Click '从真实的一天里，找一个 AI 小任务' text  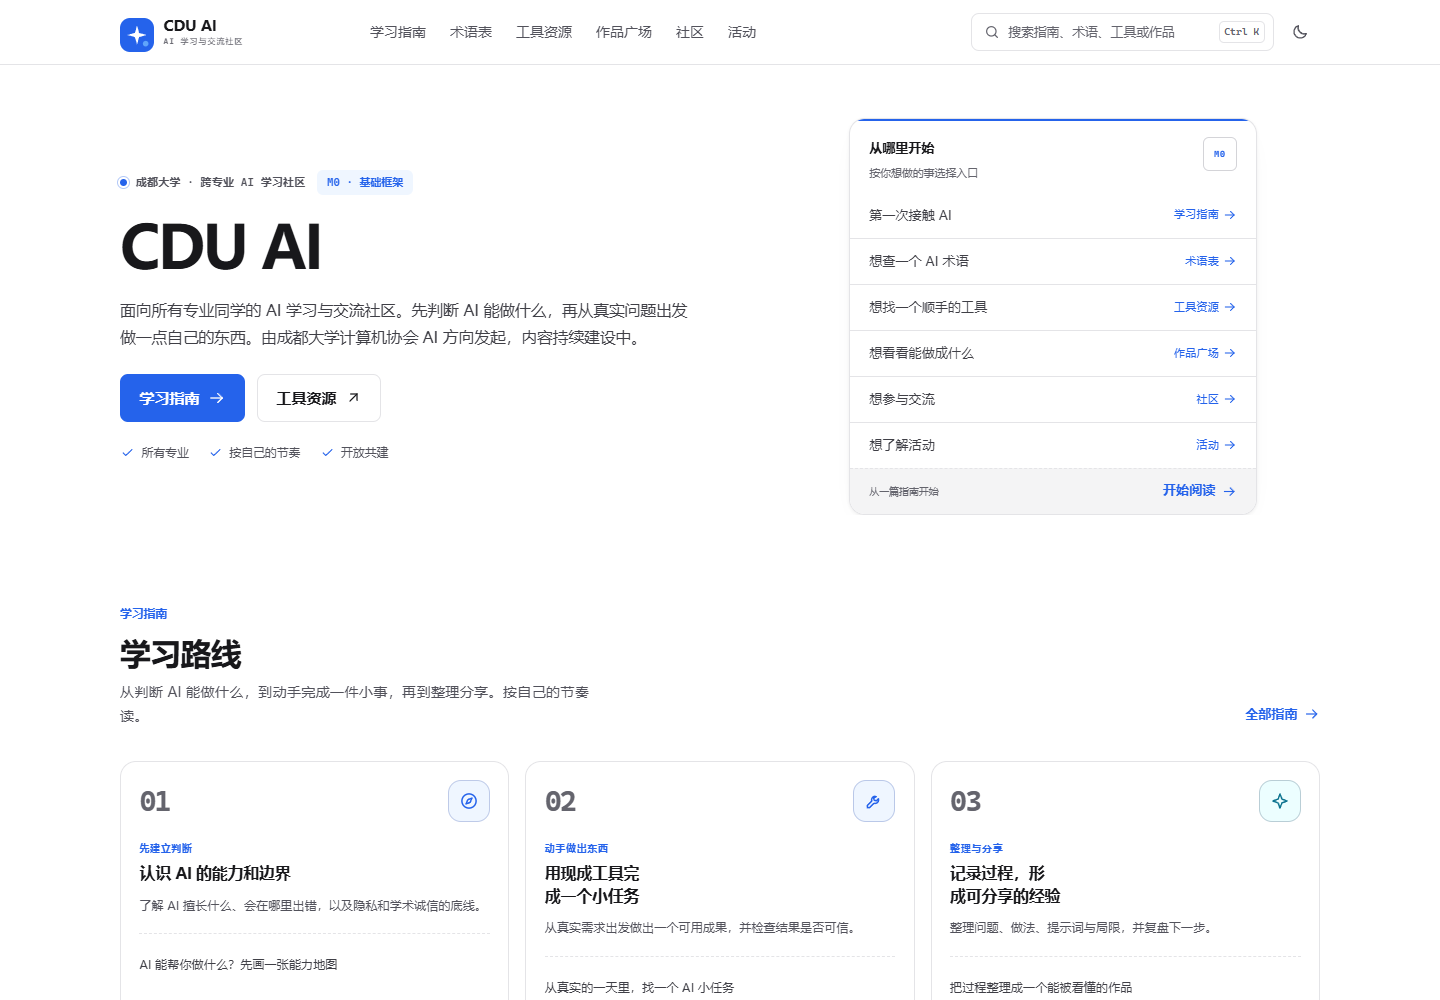(639, 987)
